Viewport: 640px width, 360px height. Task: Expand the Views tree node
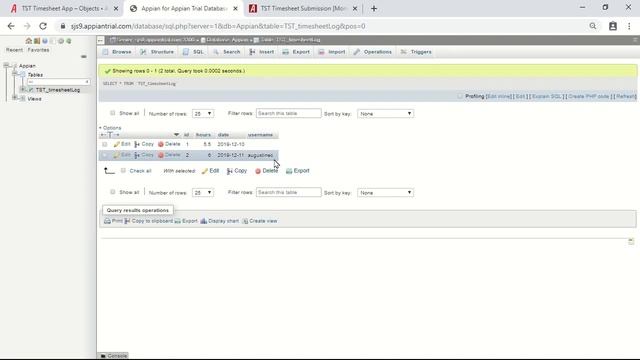[x=15, y=98]
